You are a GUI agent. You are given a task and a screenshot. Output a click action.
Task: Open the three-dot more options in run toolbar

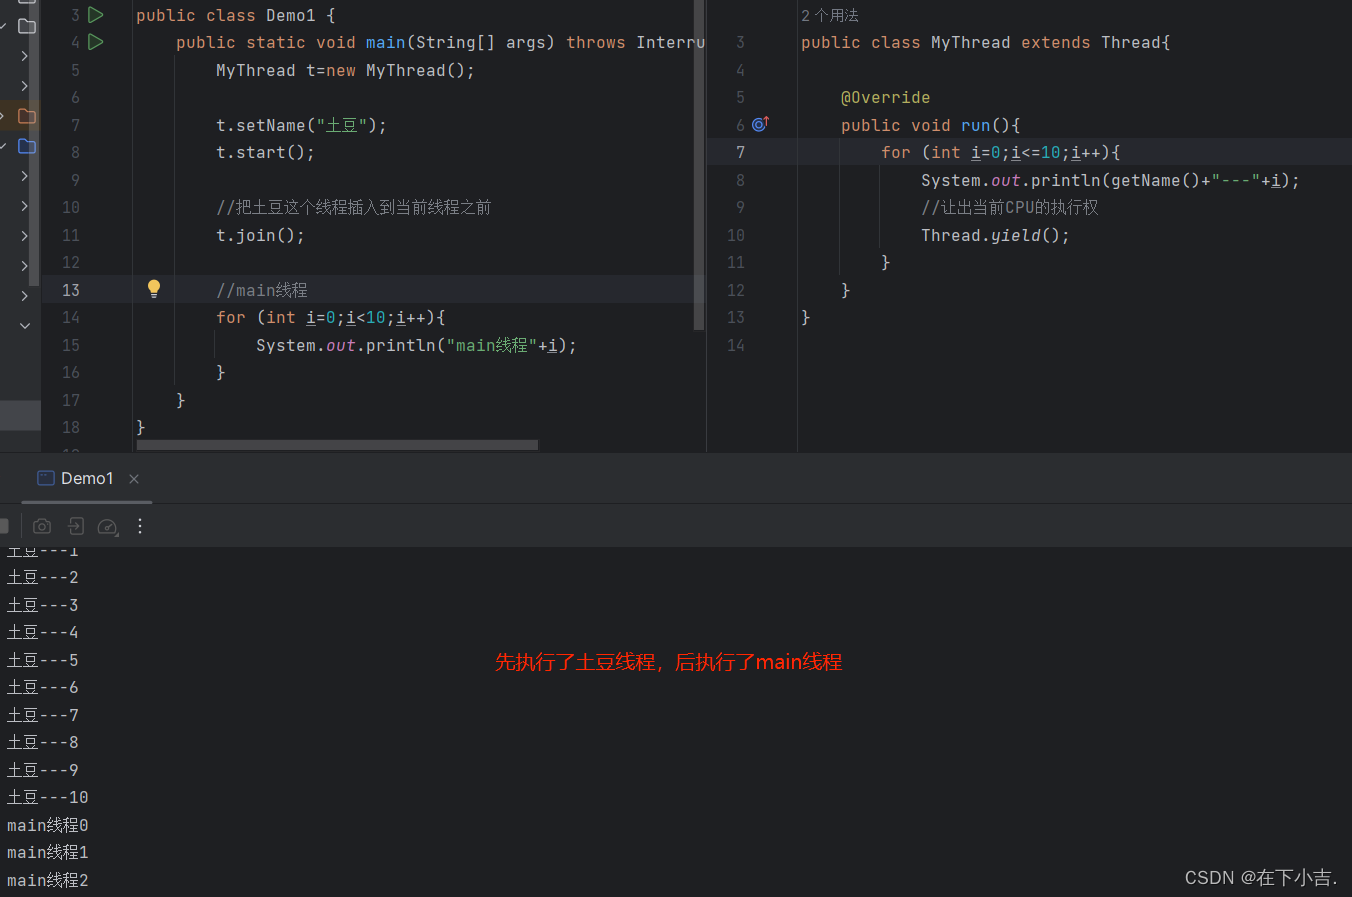pos(140,526)
